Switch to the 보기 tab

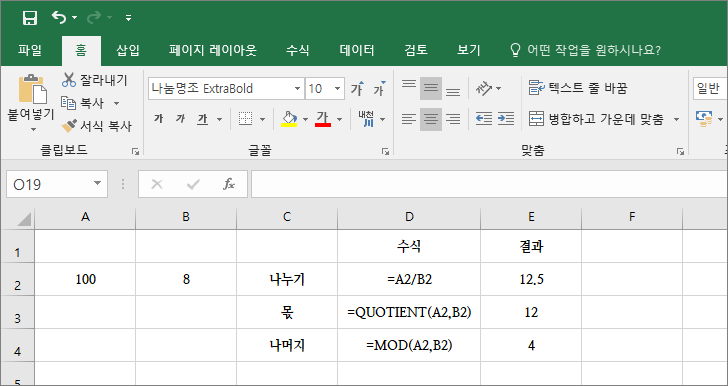[x=468, y=50]
